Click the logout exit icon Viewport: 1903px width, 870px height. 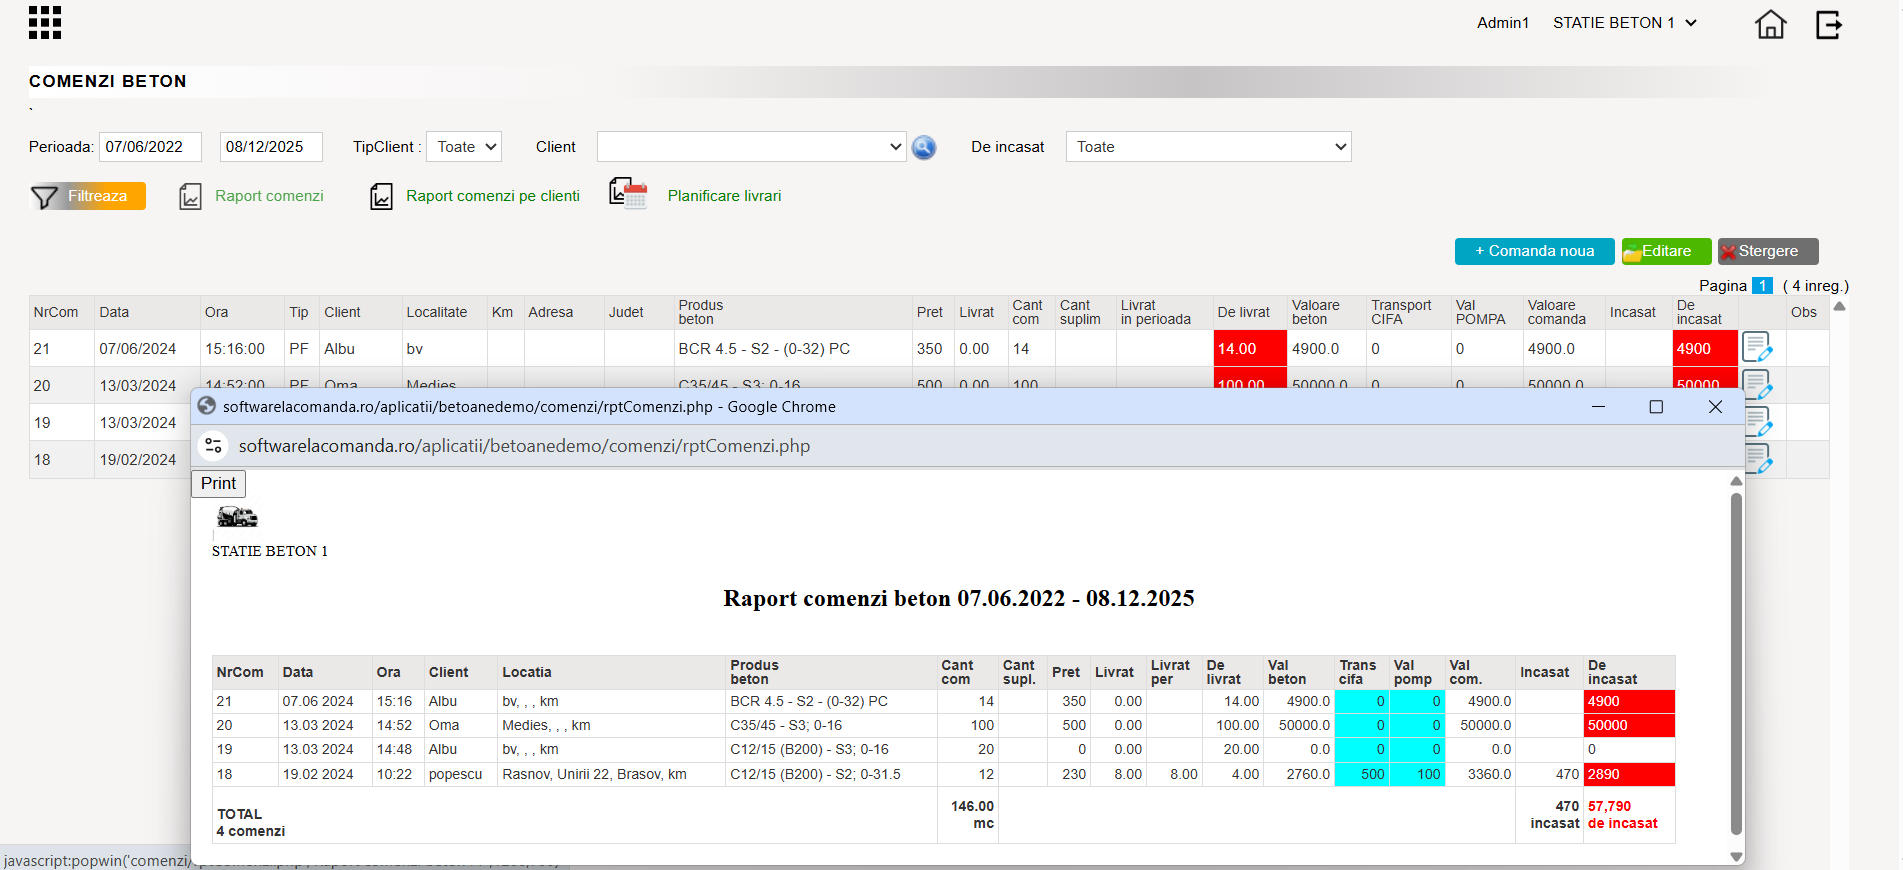pyautogui.click(x=1829, y=24)
